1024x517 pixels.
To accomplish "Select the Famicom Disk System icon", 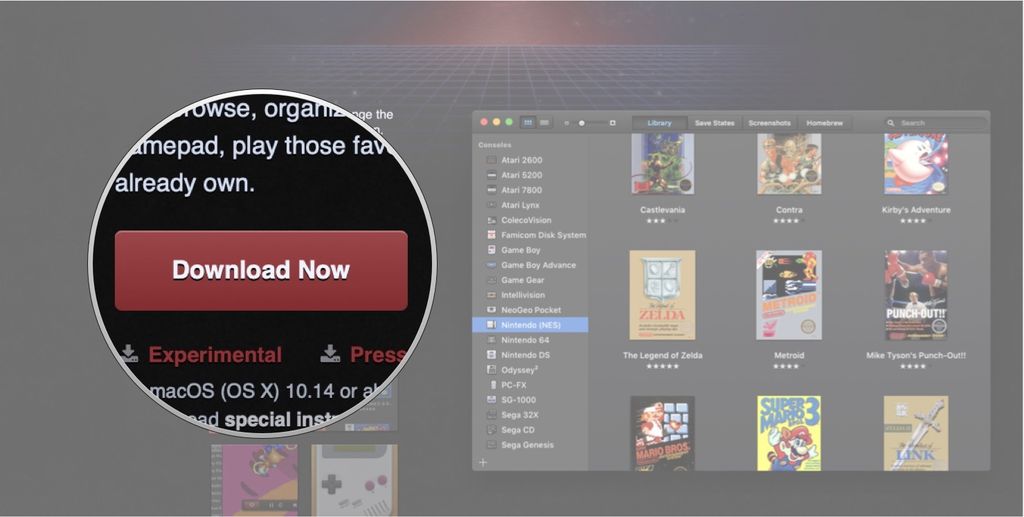I will click(492, 235).
